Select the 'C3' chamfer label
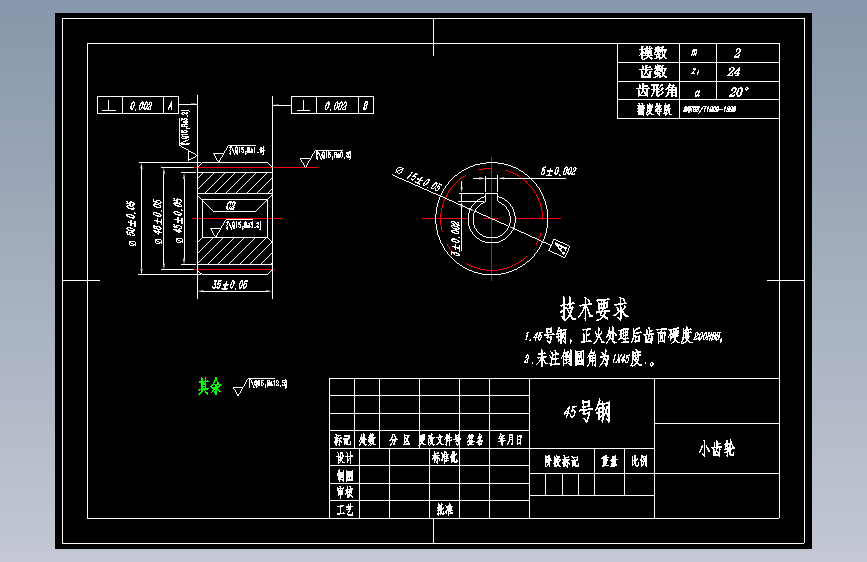 (231, 206)
